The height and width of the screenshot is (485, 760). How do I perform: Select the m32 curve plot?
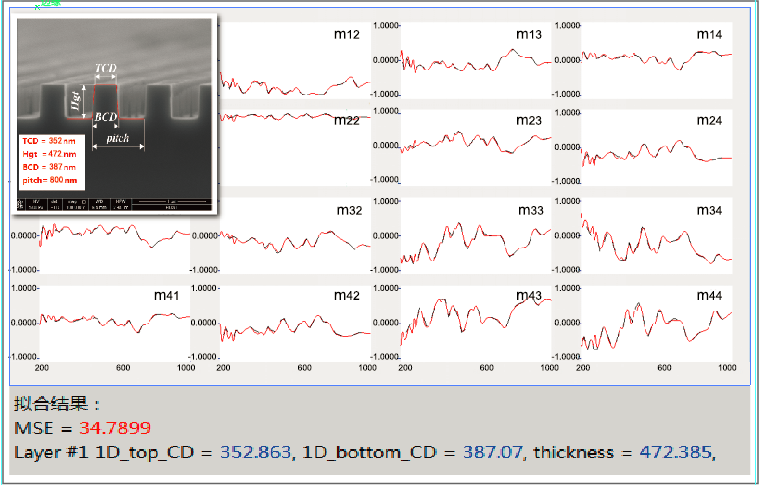point(295,236)
